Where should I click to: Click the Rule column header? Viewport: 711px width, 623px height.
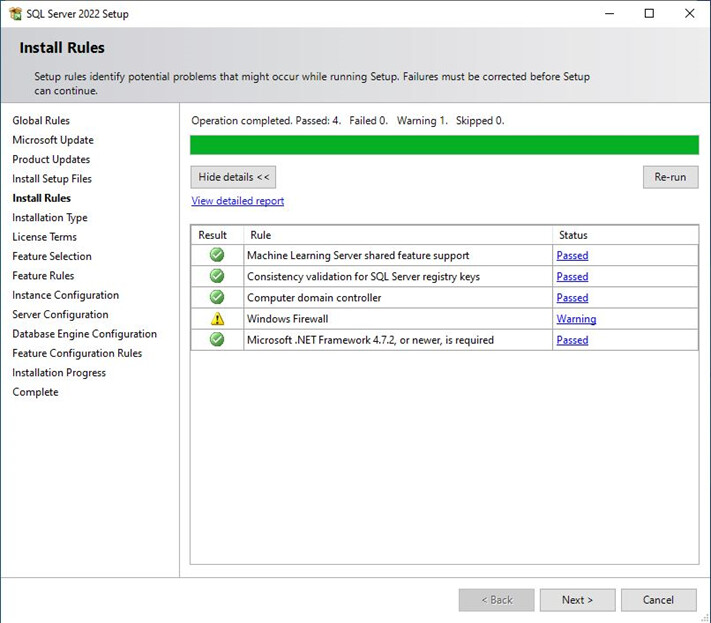point(398,235)
